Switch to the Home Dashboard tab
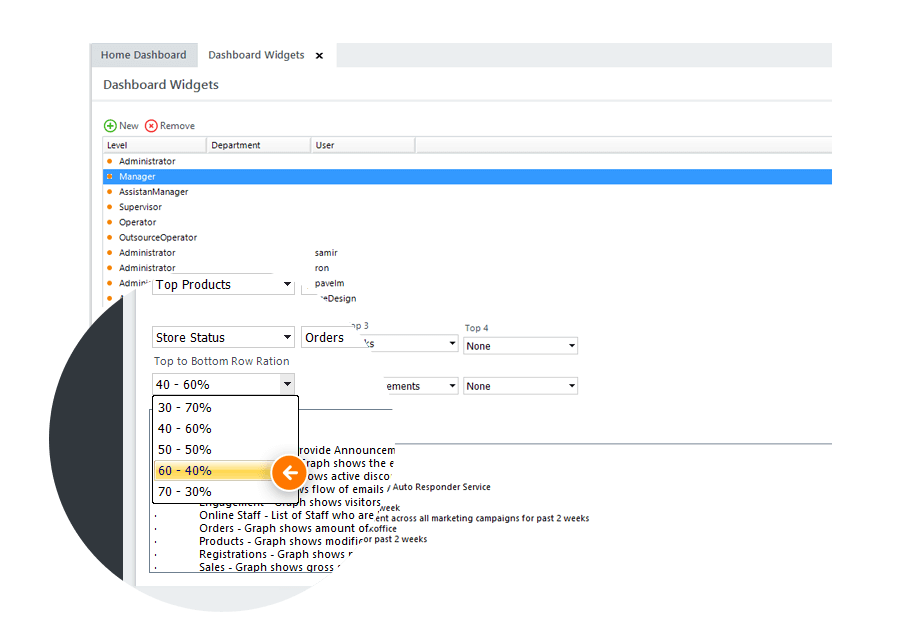This screenshot has width=900, height=620. (143, 55)
